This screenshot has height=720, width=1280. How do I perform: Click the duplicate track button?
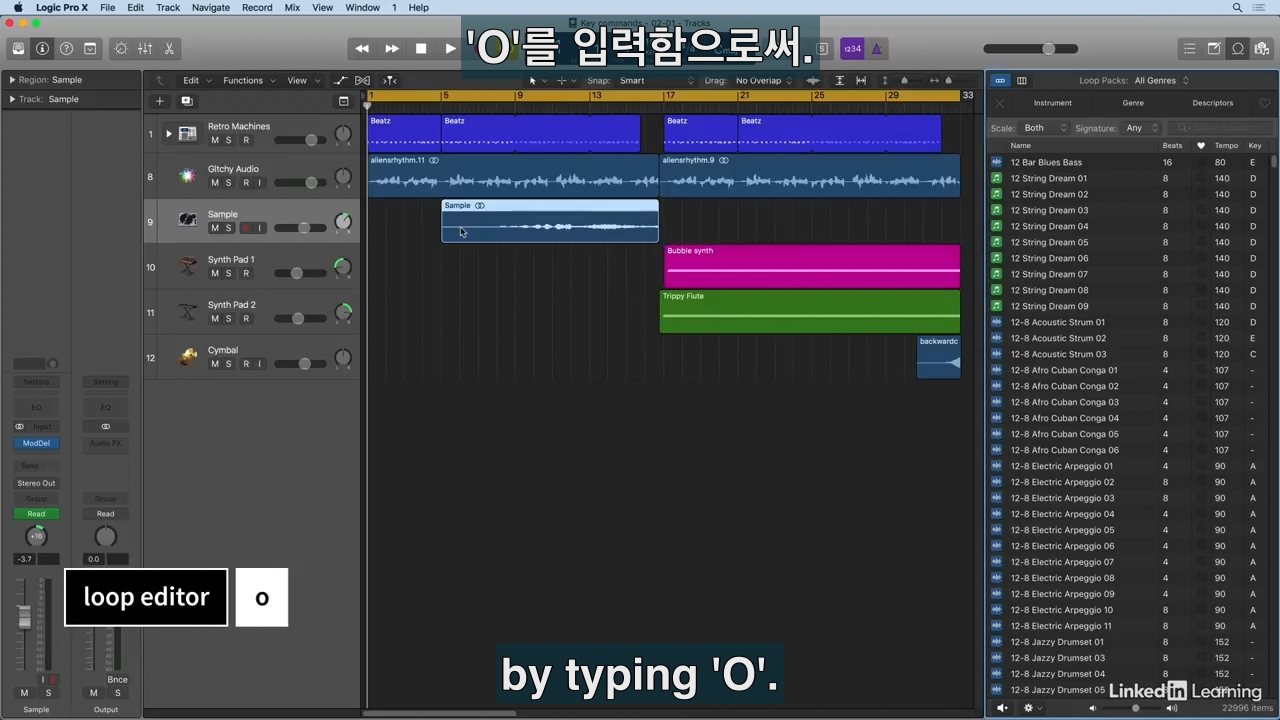pyautogui.click(x=186, y=101)
